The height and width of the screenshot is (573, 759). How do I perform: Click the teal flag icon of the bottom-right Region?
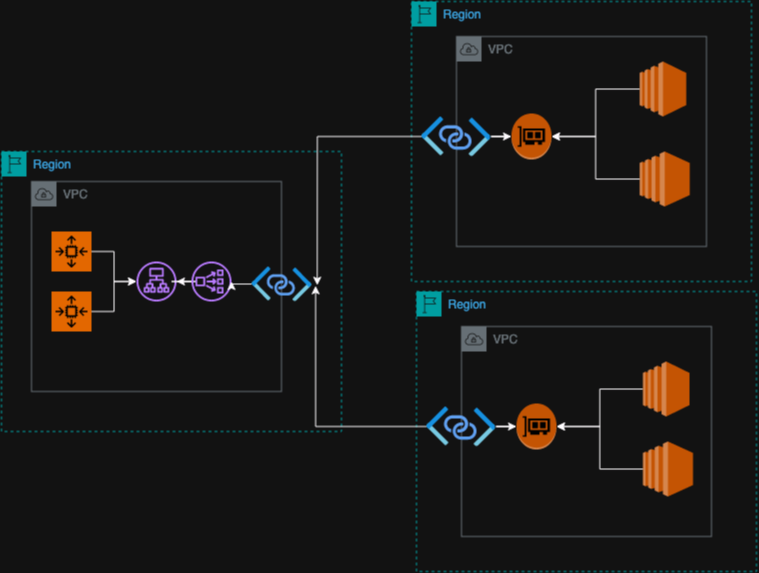pyautogui.click(x=429, y=304)
